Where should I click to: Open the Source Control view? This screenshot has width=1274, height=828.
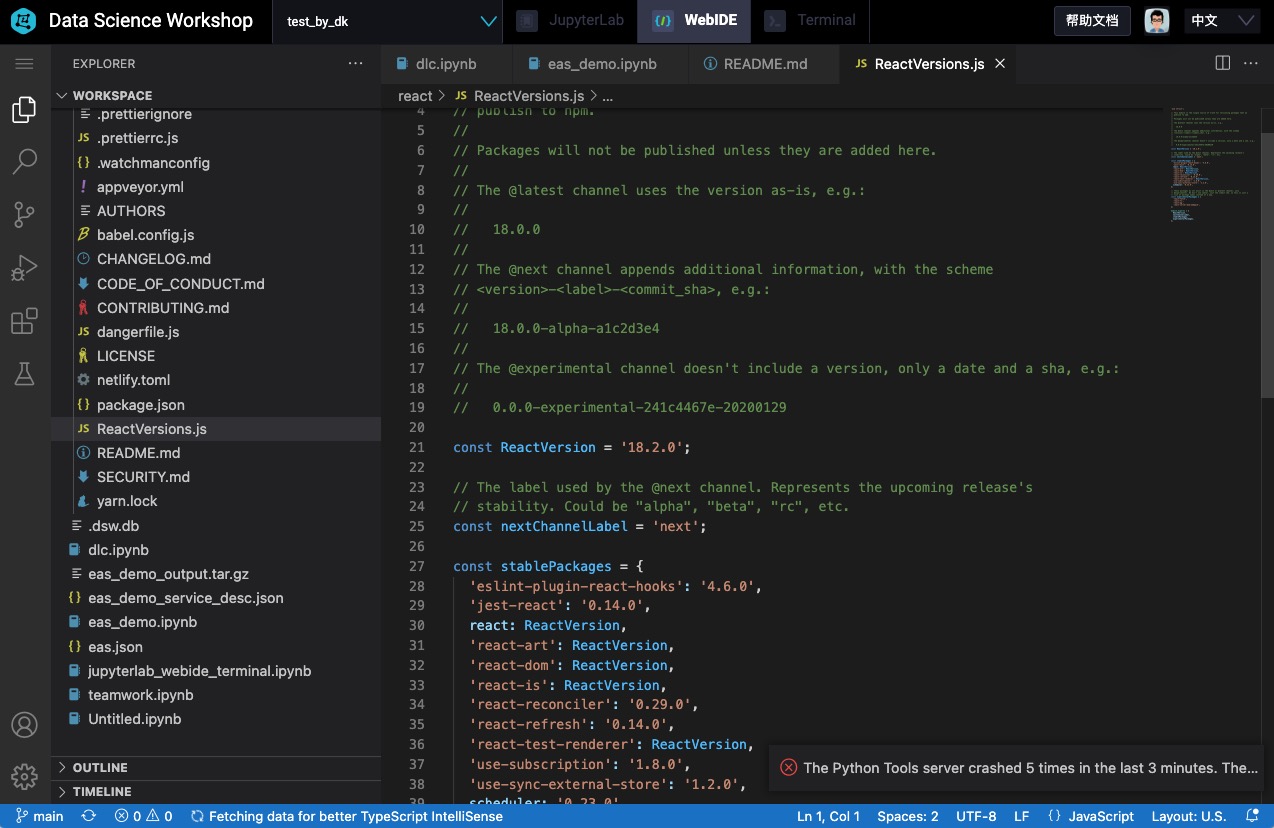click(25, 214)
